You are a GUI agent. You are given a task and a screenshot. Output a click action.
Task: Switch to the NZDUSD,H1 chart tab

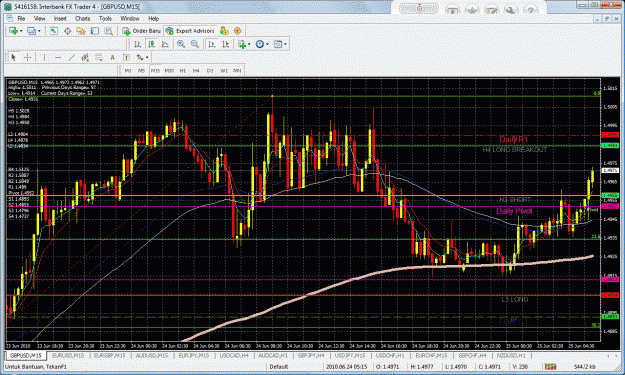[x=511, y=355]
